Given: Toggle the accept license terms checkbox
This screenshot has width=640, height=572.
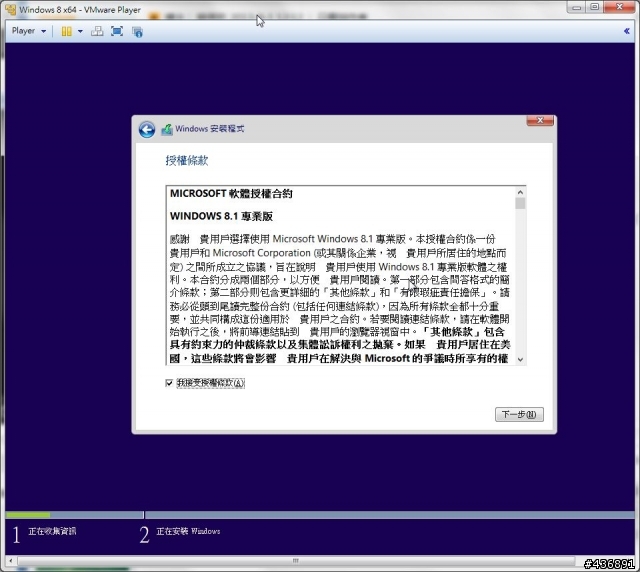Looking at the screenshot, I should 169,383.
